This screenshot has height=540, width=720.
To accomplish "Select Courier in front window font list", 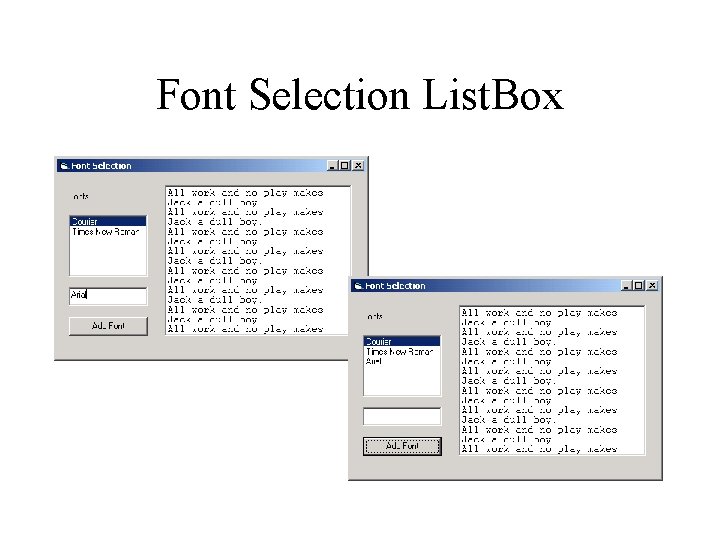I will tap(402, 341).
